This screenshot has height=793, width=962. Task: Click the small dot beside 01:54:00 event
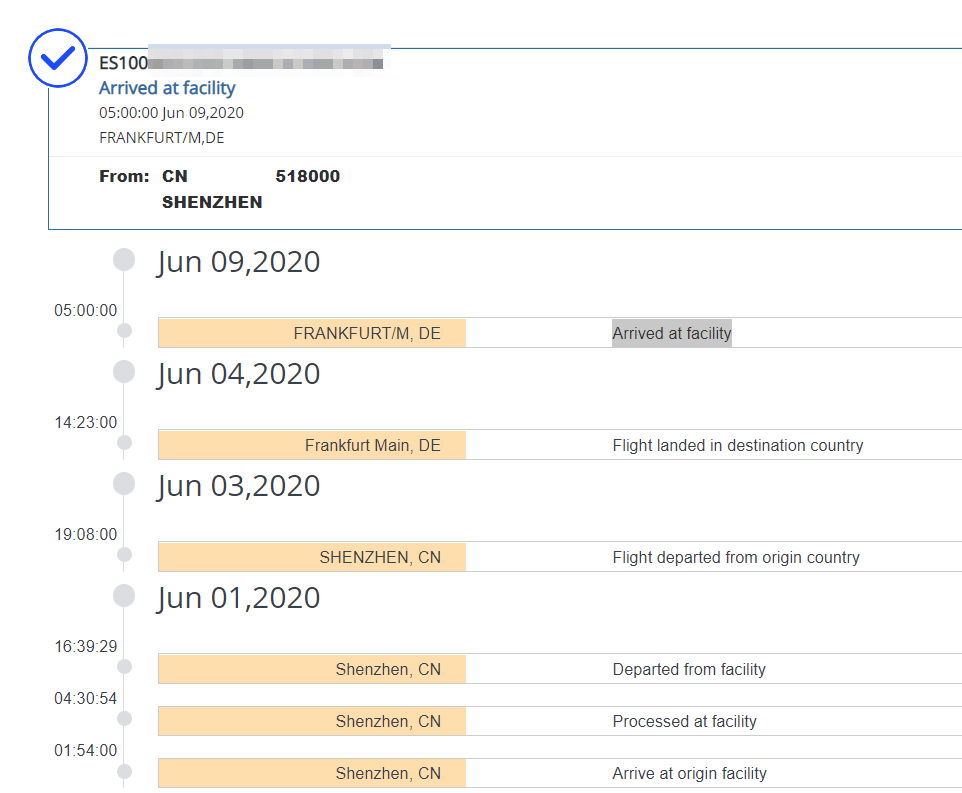(124, 771)
